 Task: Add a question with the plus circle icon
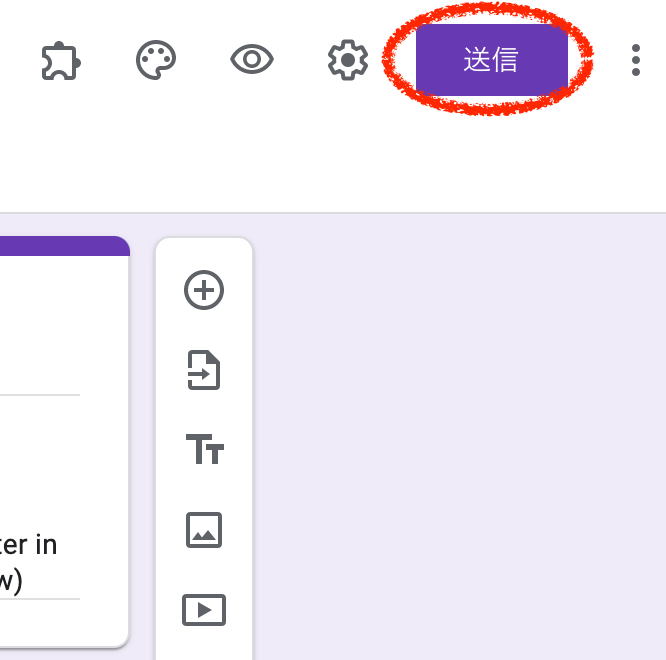point(204,290)
